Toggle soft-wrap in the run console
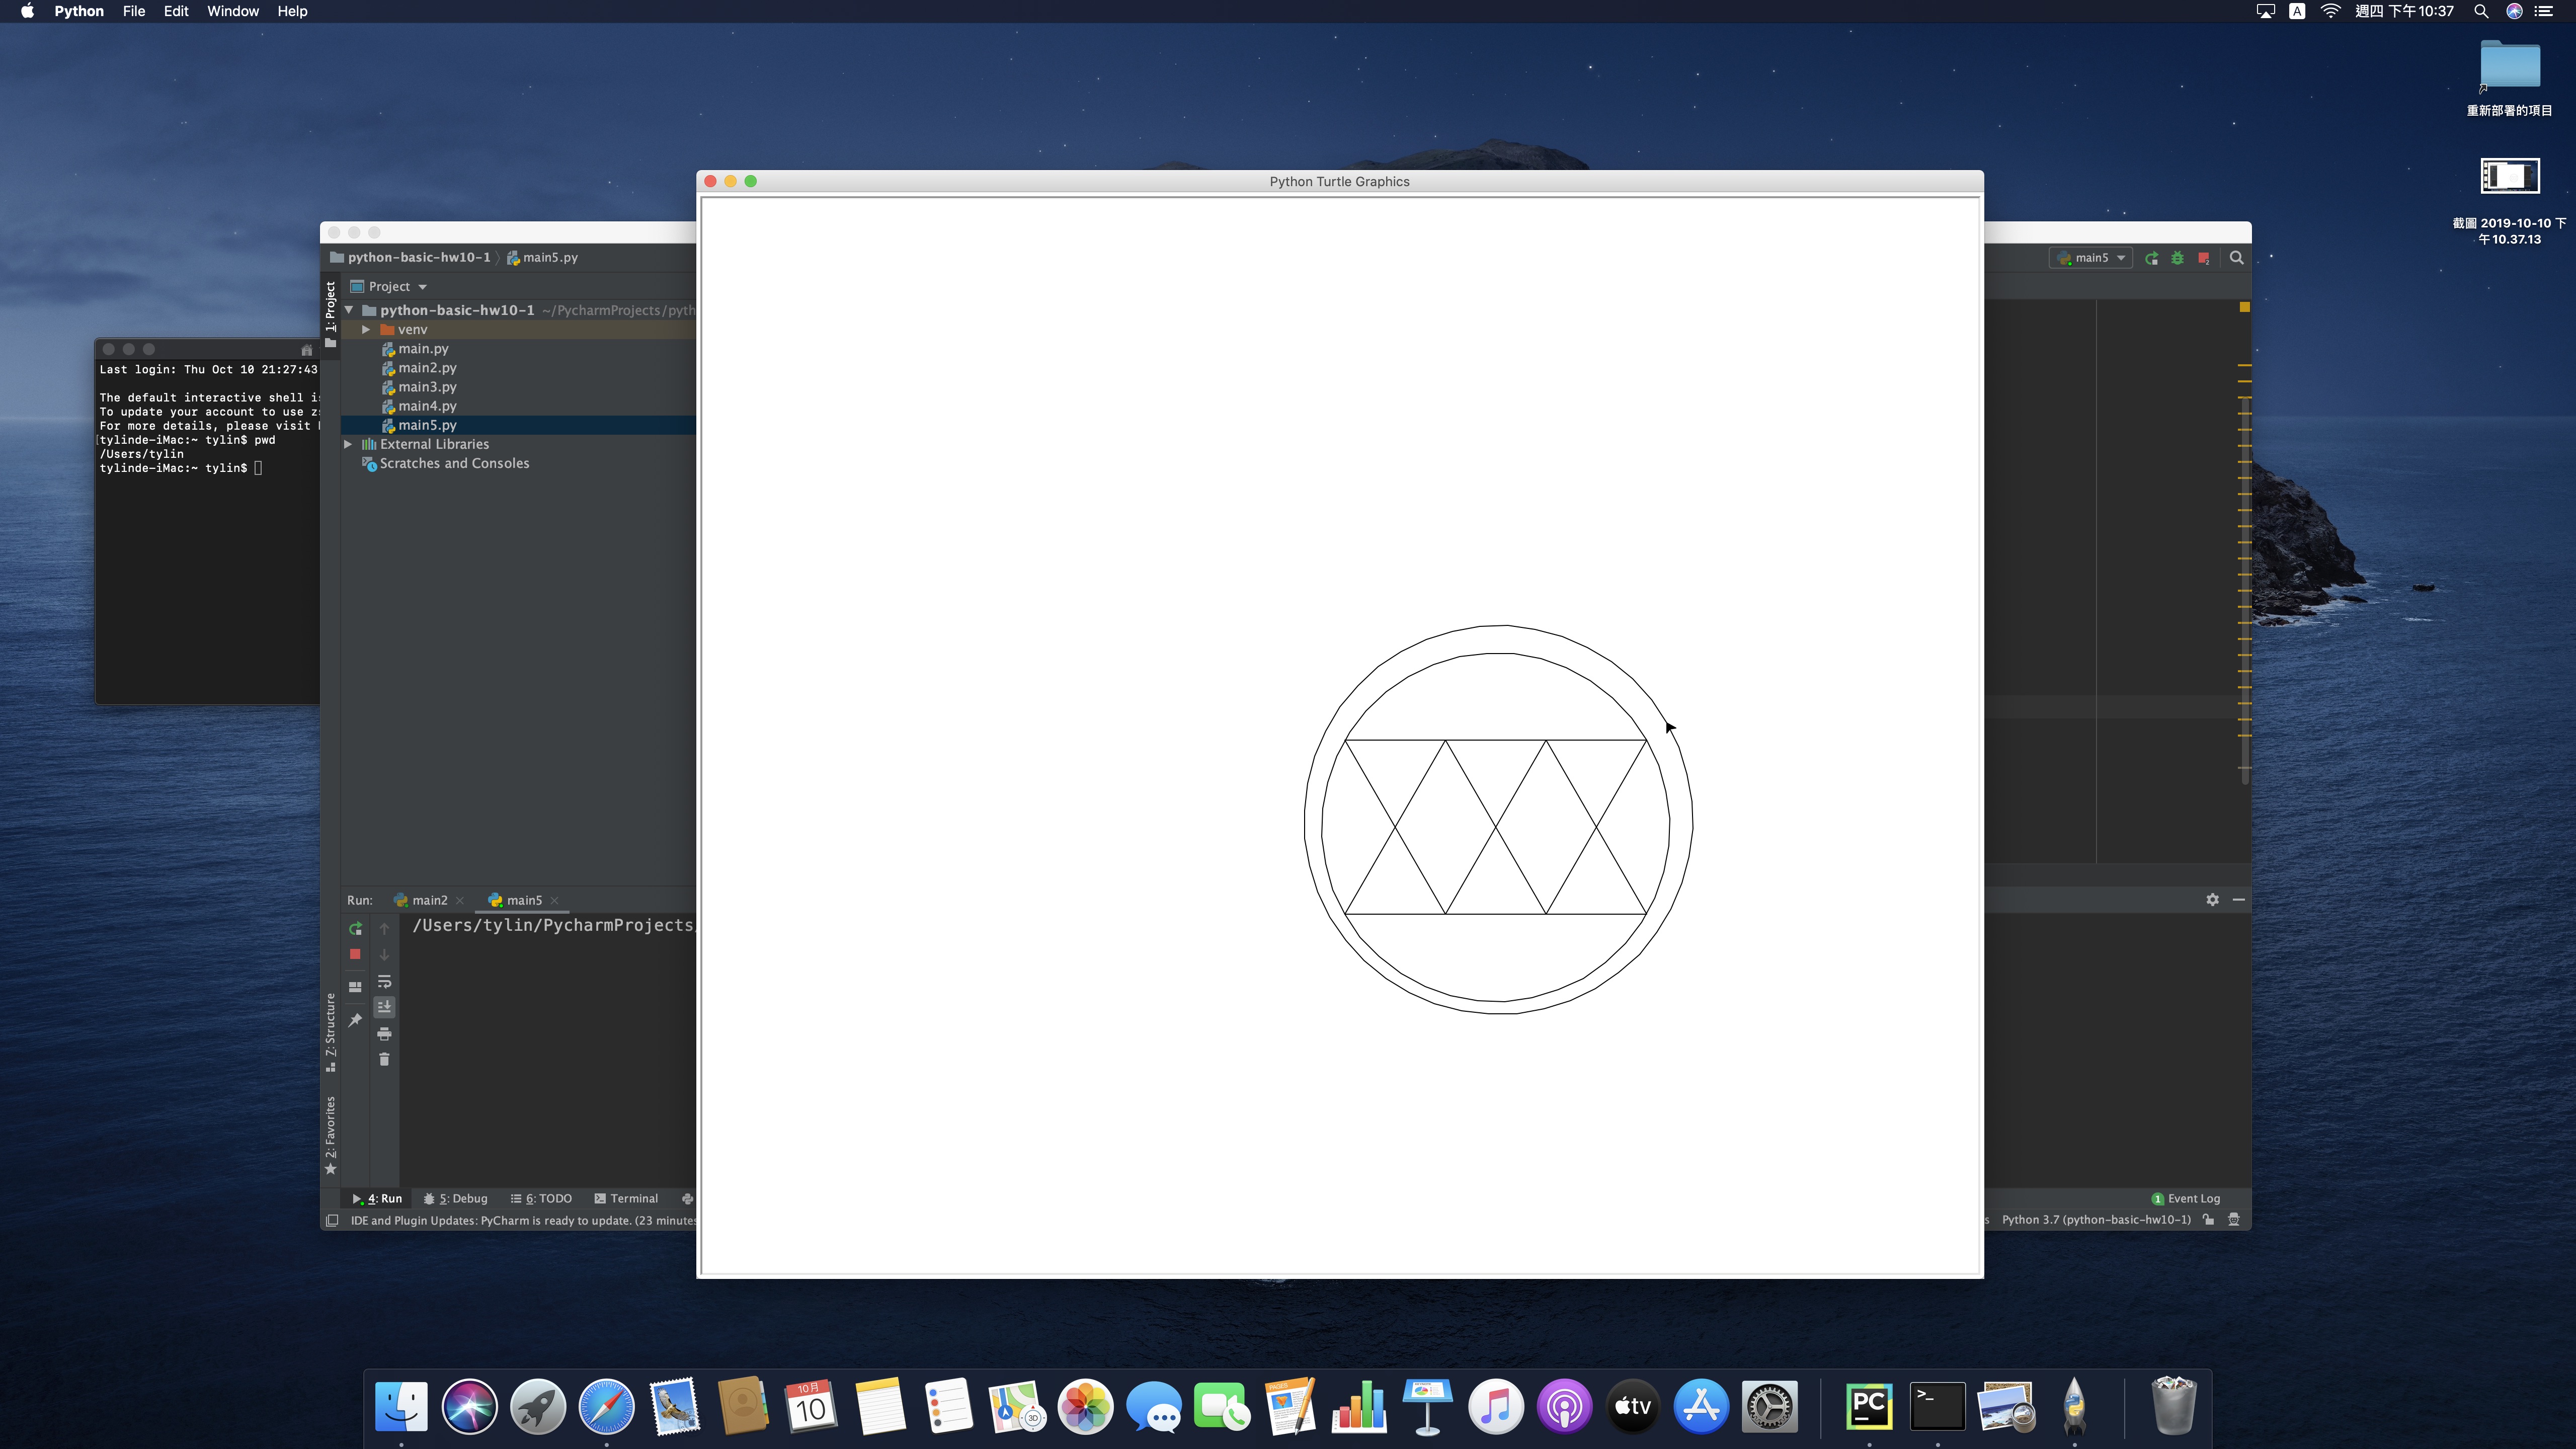This screenshot has height=1449, width=2576. (x=384, y=982)
